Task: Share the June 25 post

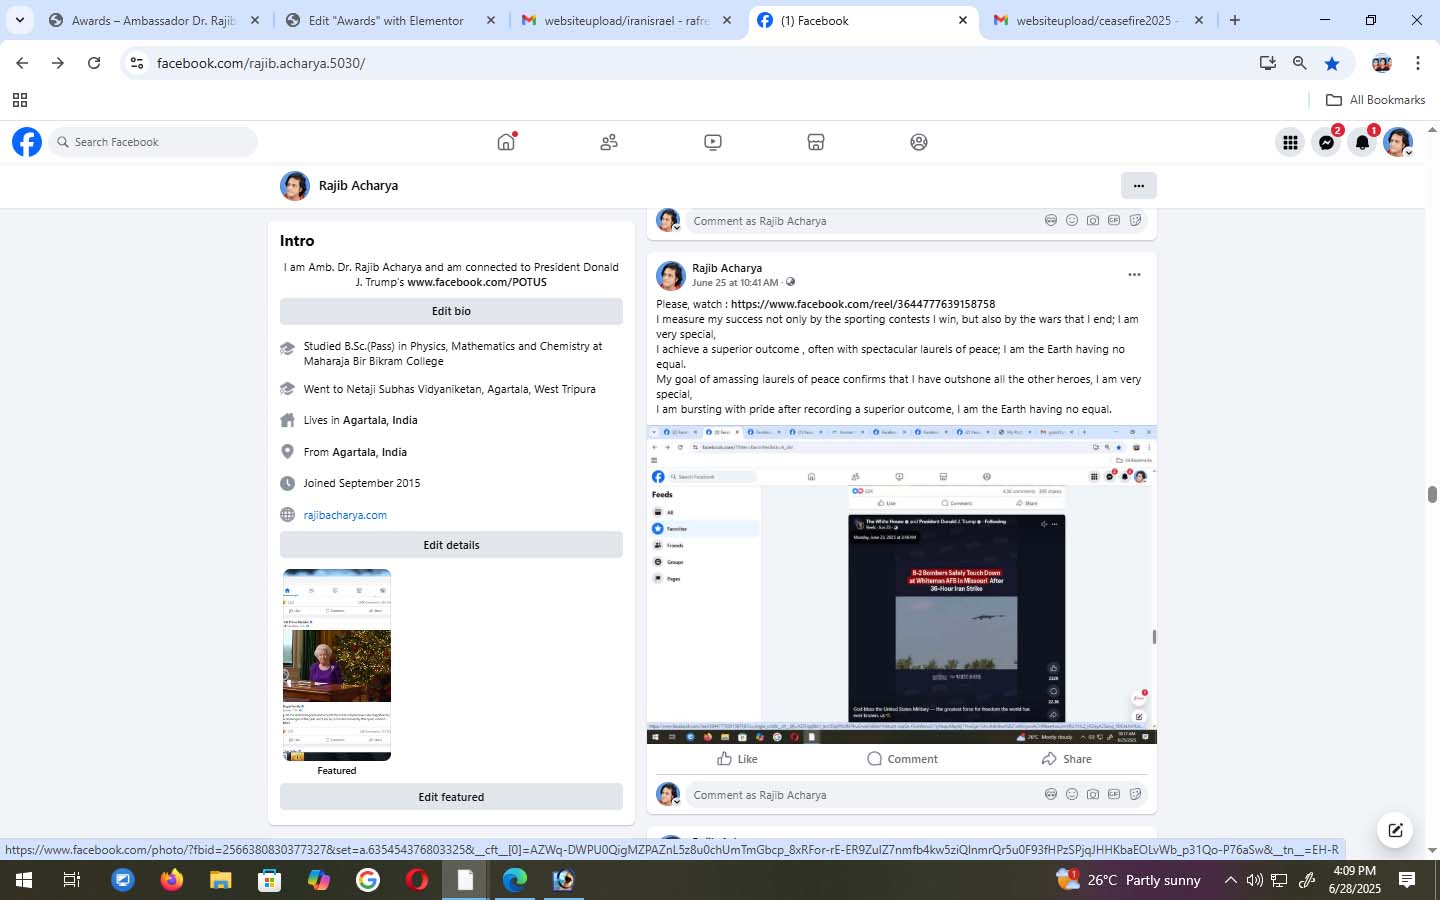Action: [1066, 759]
